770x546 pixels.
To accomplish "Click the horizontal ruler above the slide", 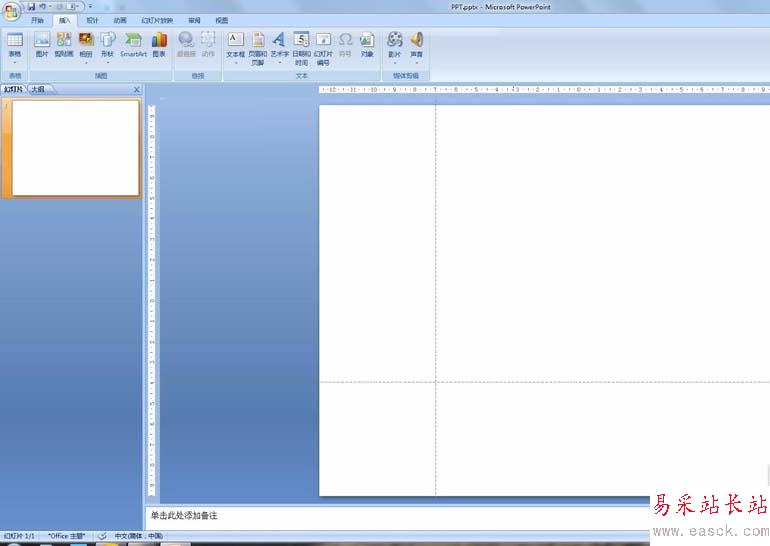I will [x=544, y=90].
